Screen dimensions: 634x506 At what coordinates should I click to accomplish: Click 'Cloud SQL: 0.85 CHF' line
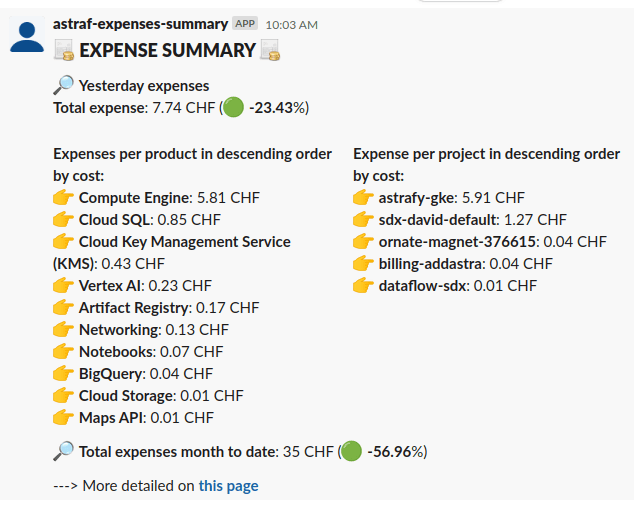[x=150, y=220]
